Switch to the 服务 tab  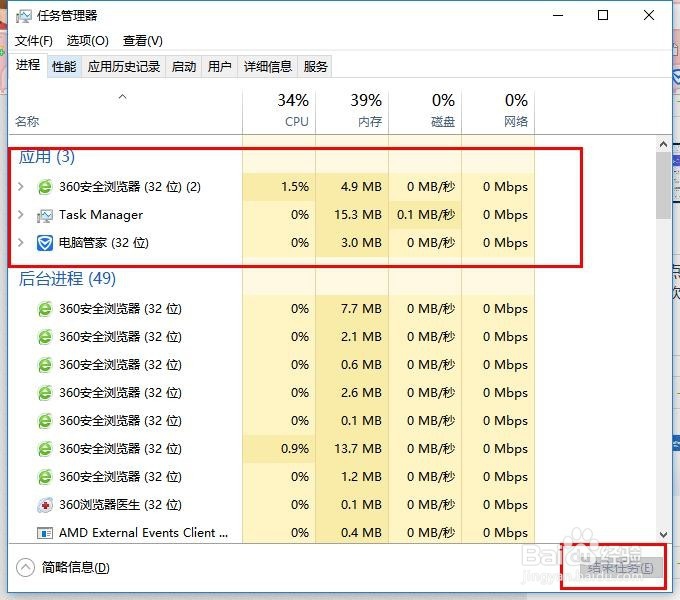pos(315,67)
